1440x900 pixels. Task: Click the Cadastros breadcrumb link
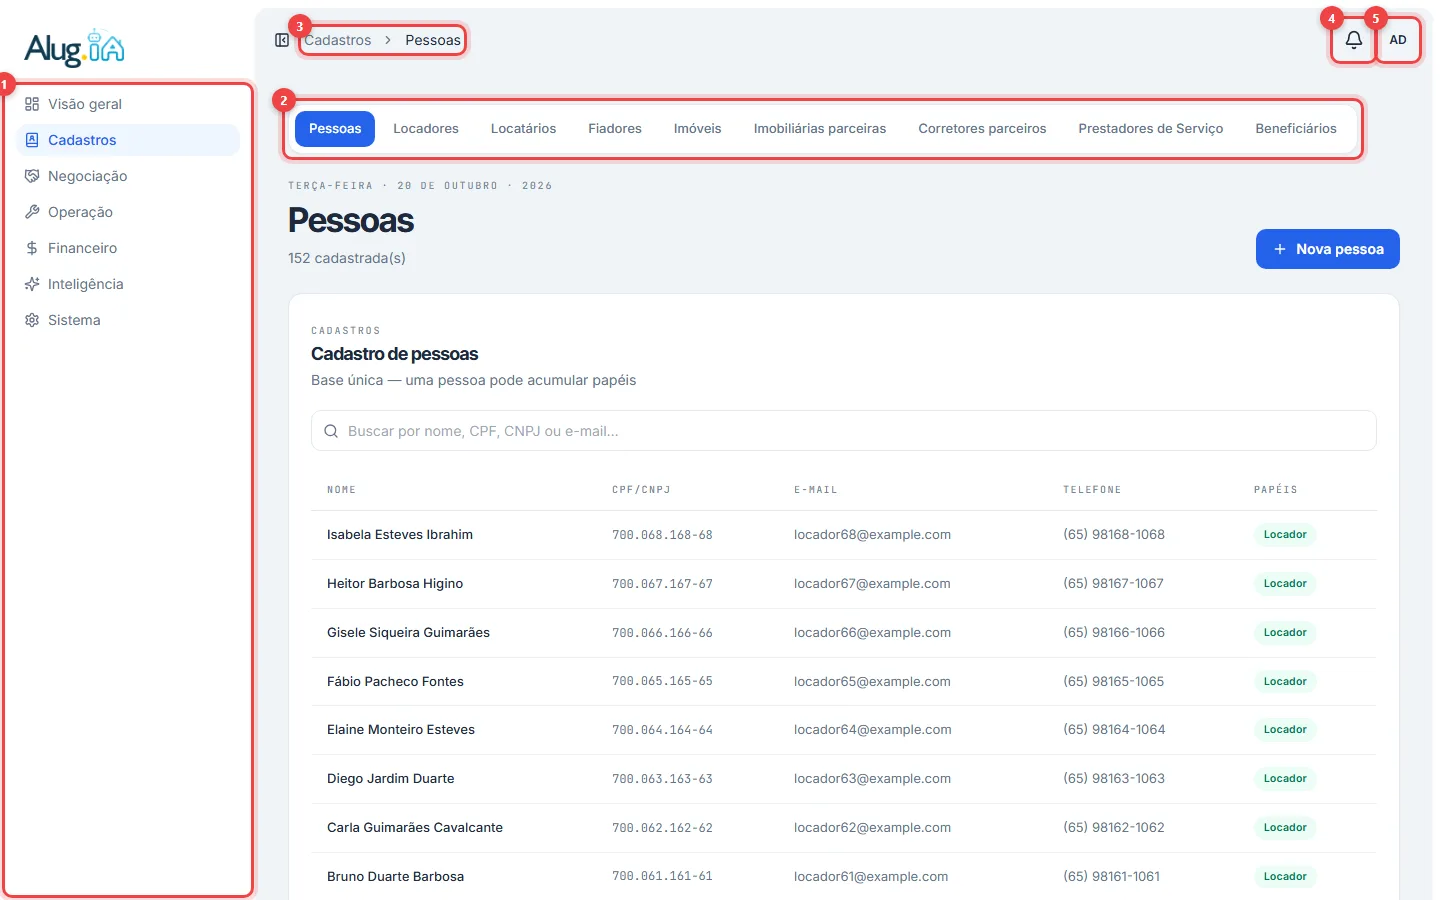[338, 40]
